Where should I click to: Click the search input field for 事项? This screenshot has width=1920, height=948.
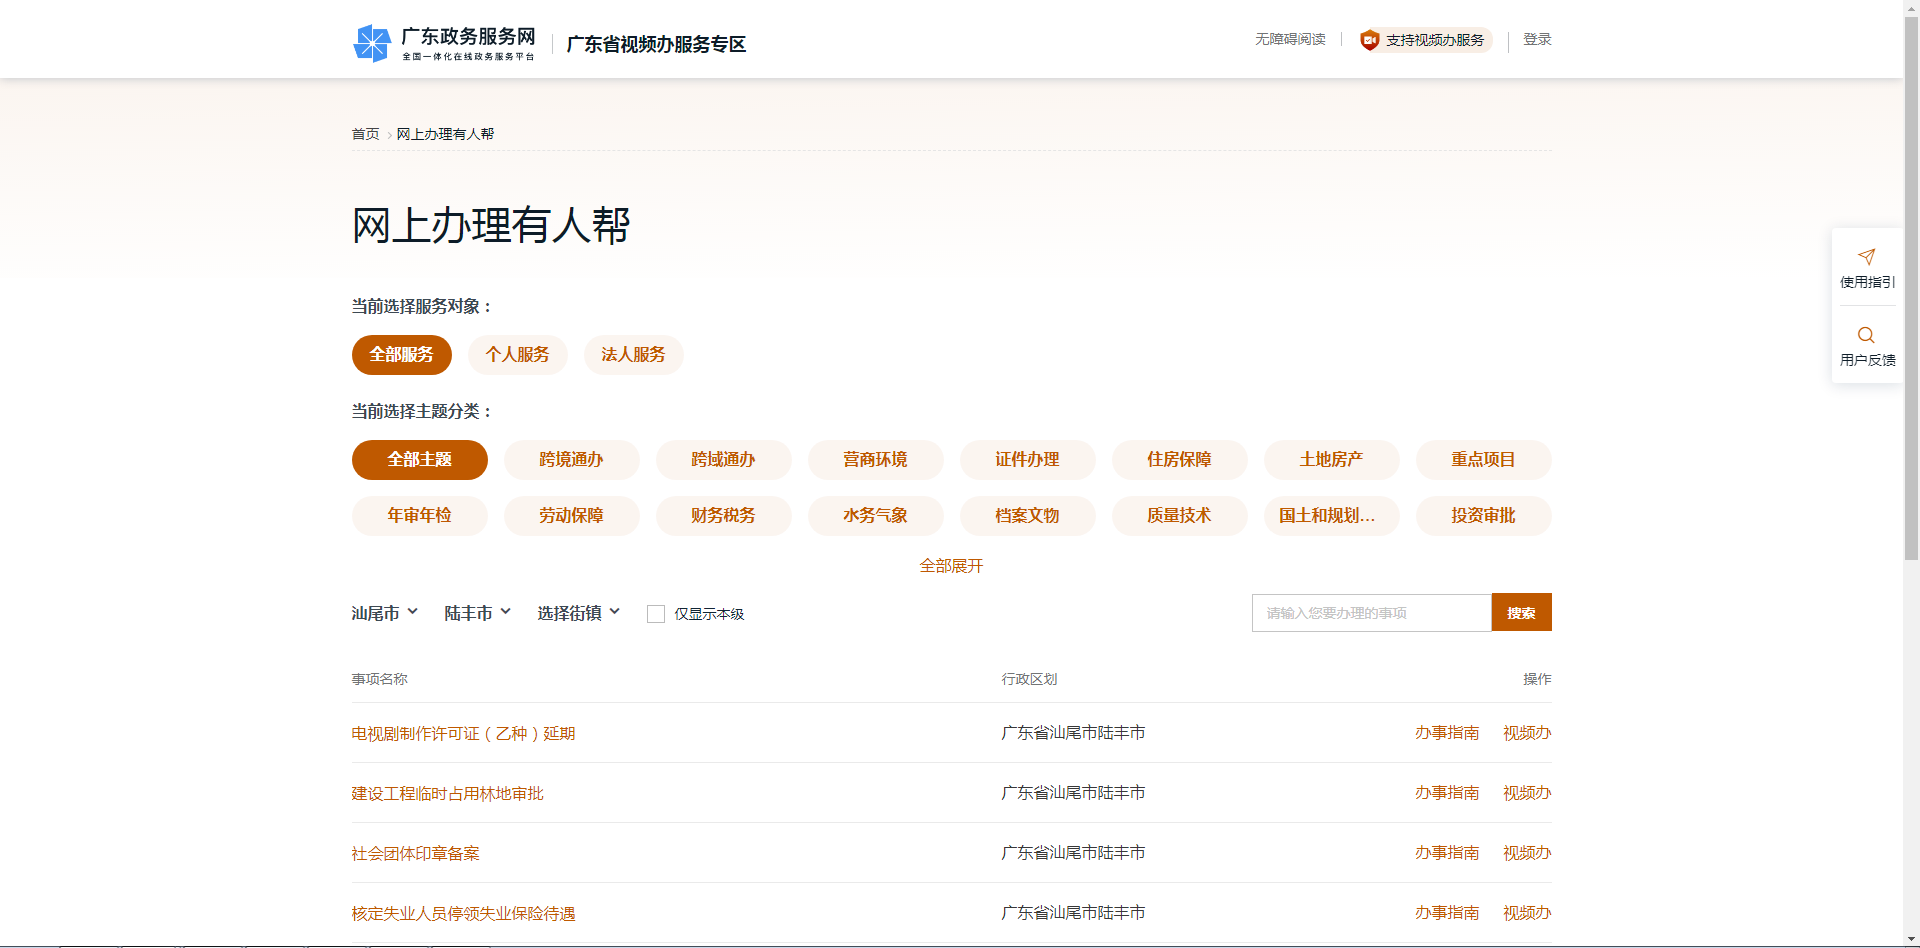[x=1370, y=612]
